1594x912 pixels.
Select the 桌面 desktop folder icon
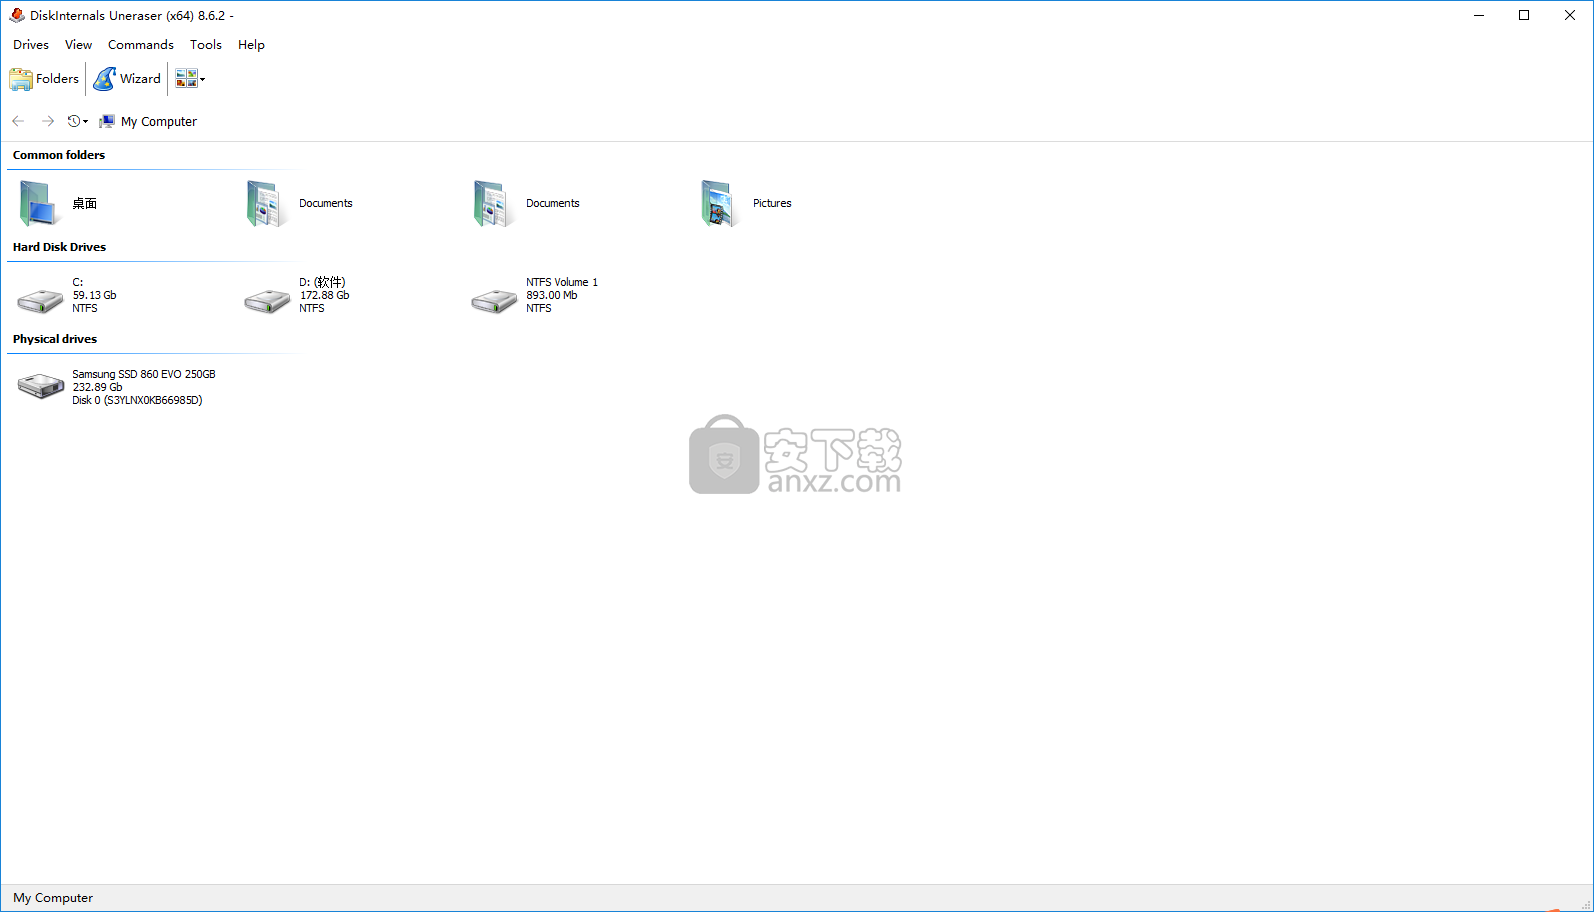click(40, 203)
